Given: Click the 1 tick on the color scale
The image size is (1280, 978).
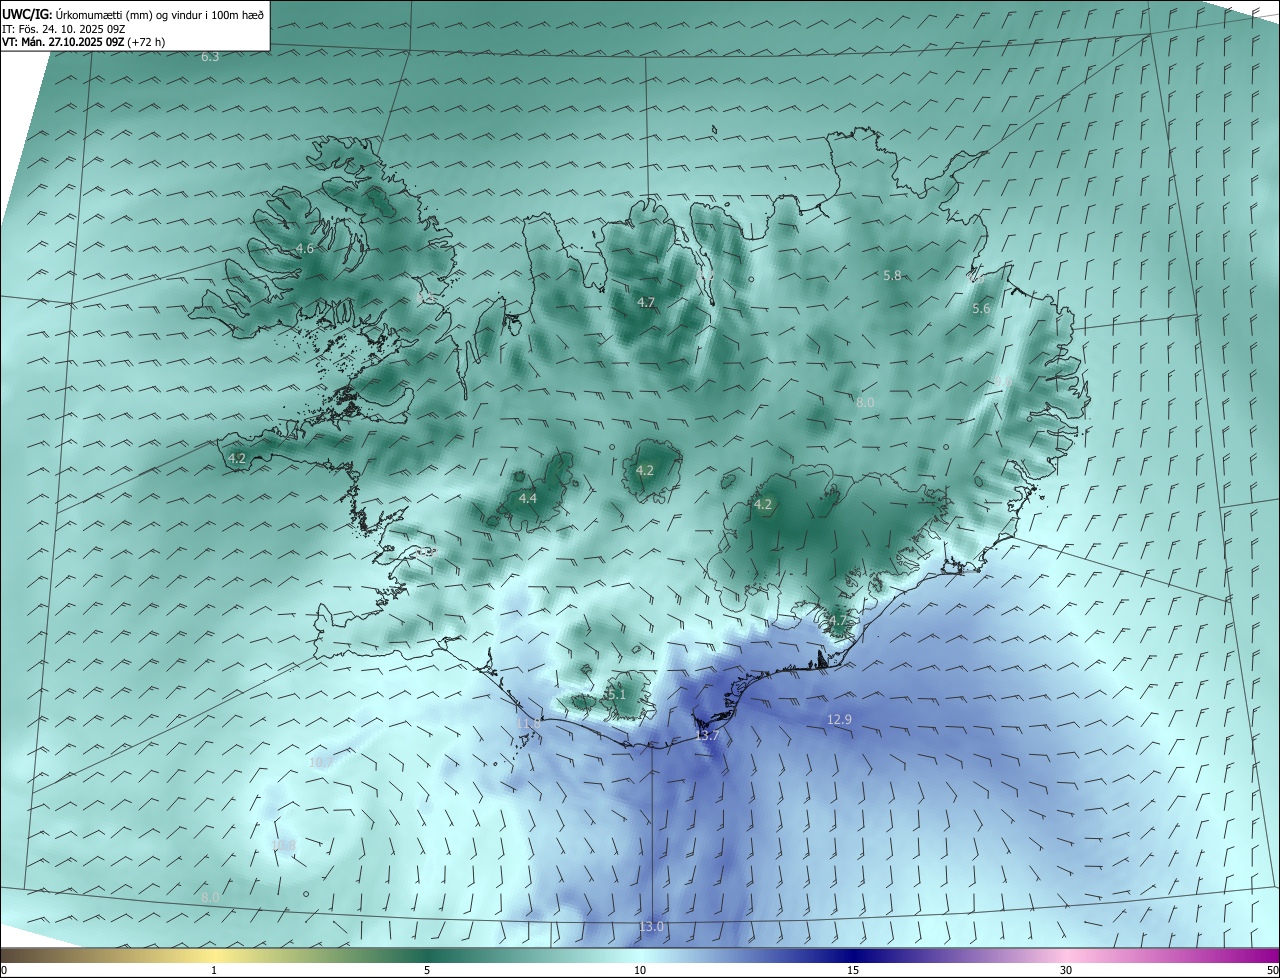Looking at the screenshot, I should (x=214, y=970).
